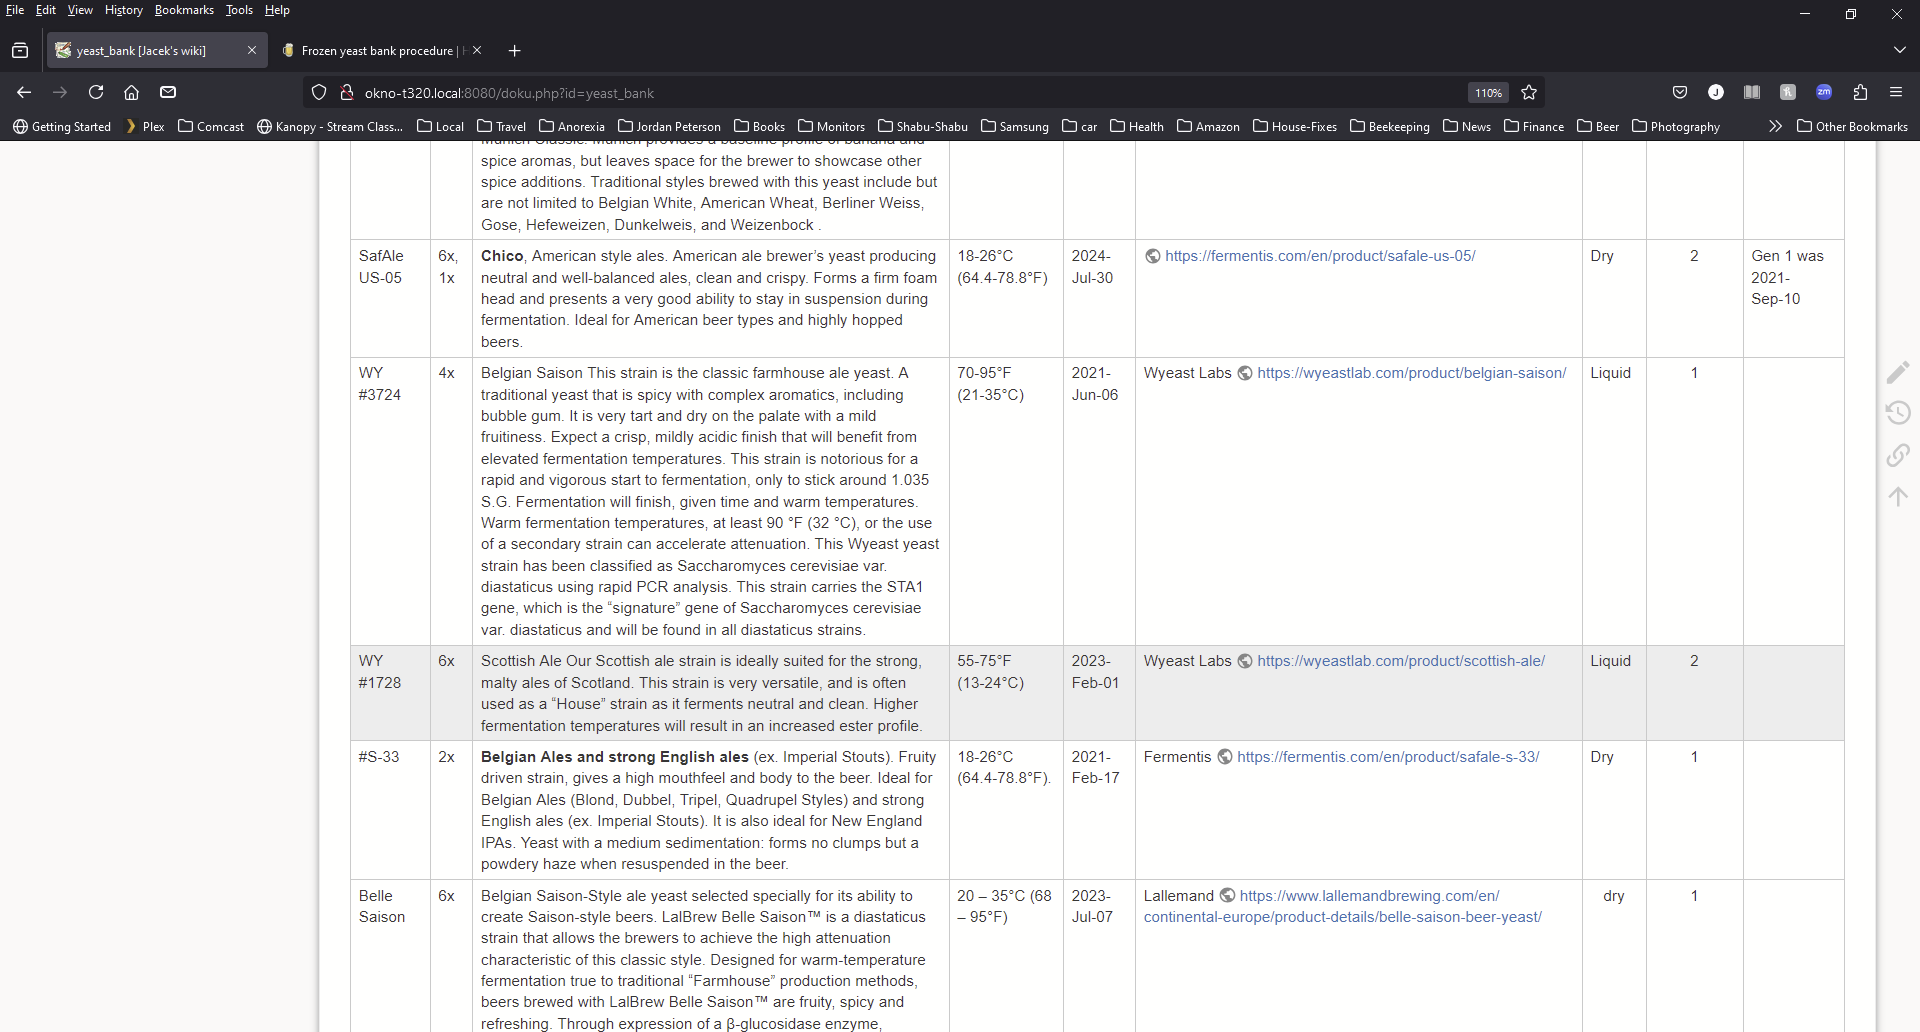Open the wyeastlab scottish-ale link
Viewport: 1920px width, 1032px height.
1401,661
